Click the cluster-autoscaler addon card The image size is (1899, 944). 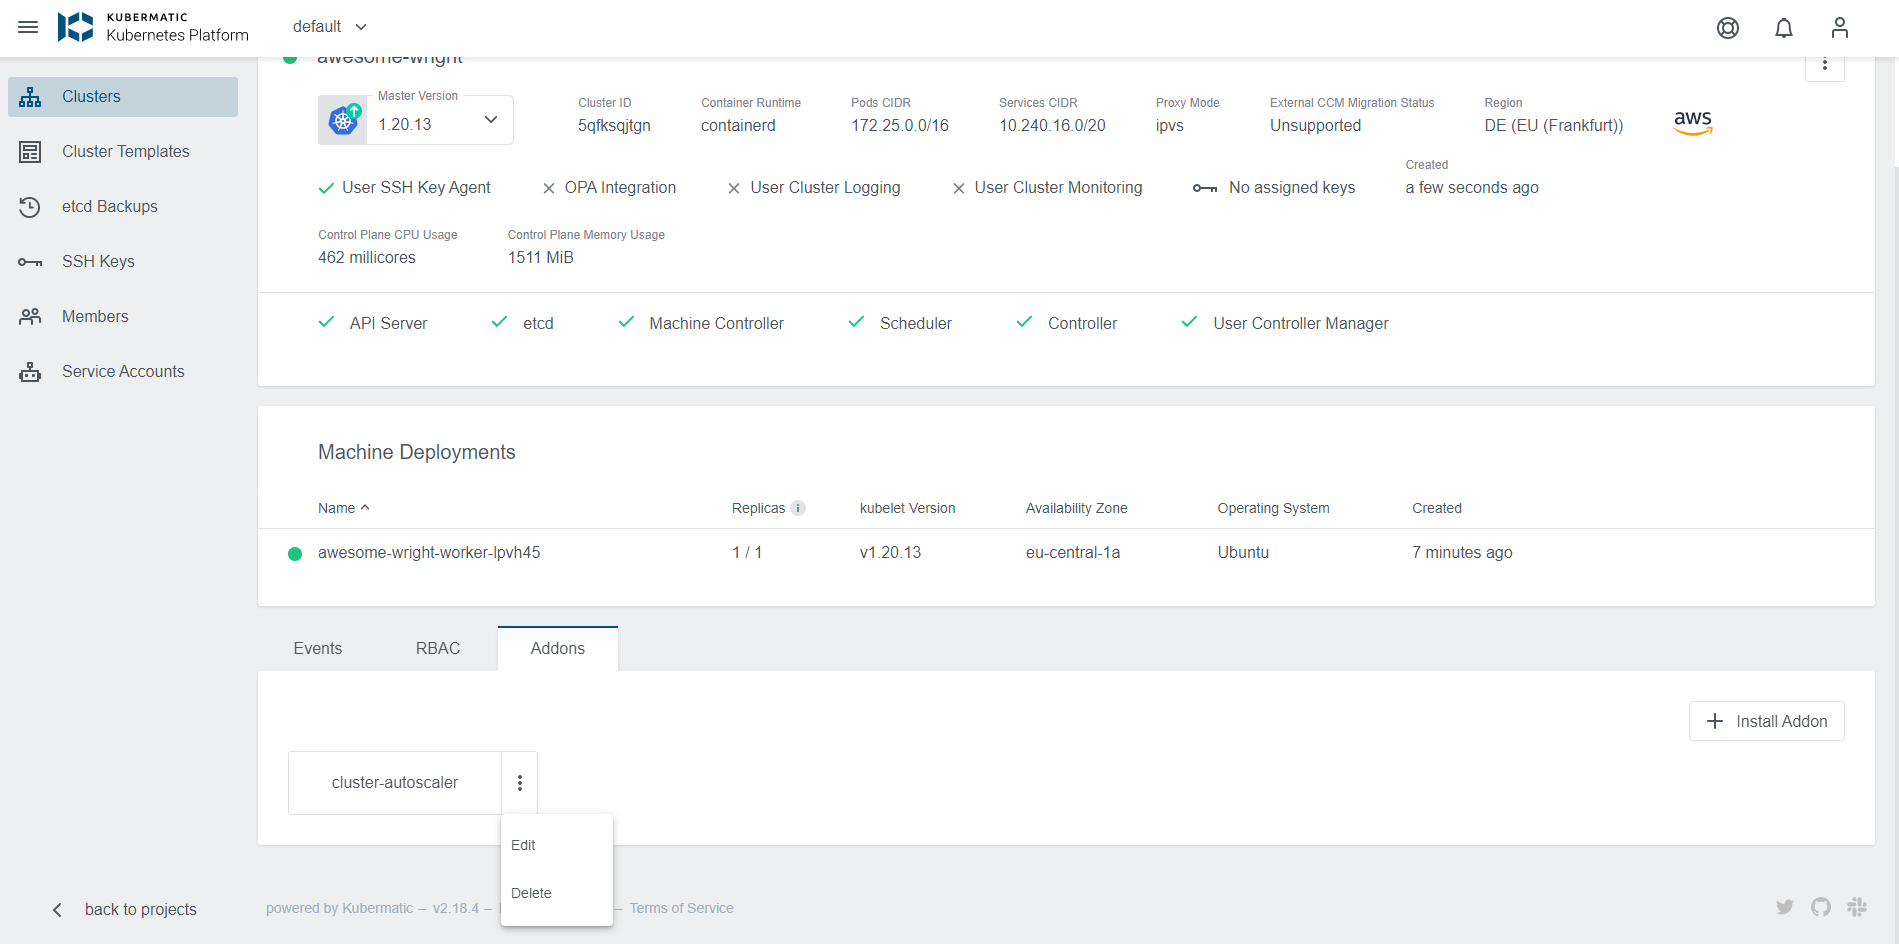tap(395, 783)
